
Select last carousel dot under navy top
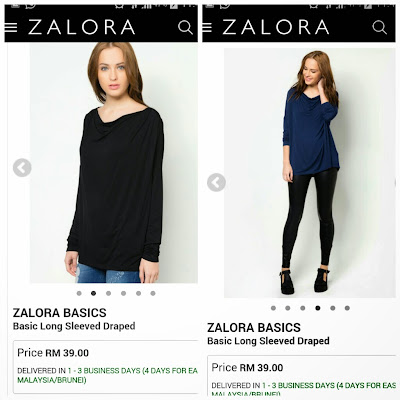(x=347, y=308)
